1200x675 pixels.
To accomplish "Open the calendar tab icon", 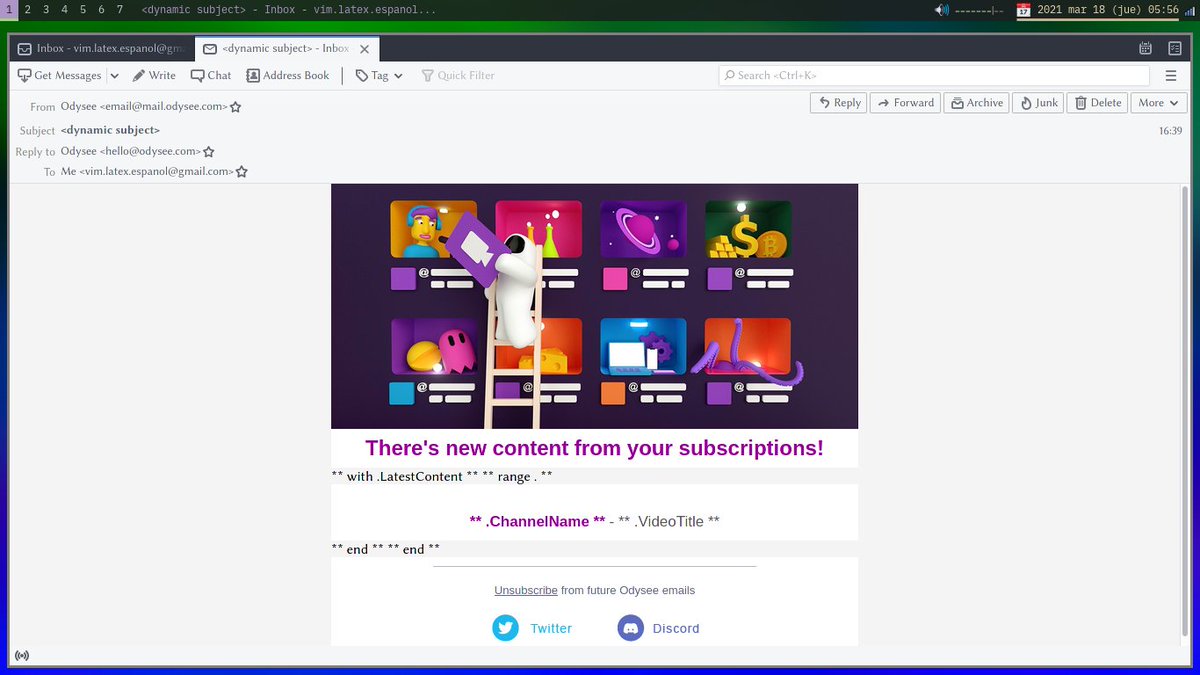I will coord(1145,48).
